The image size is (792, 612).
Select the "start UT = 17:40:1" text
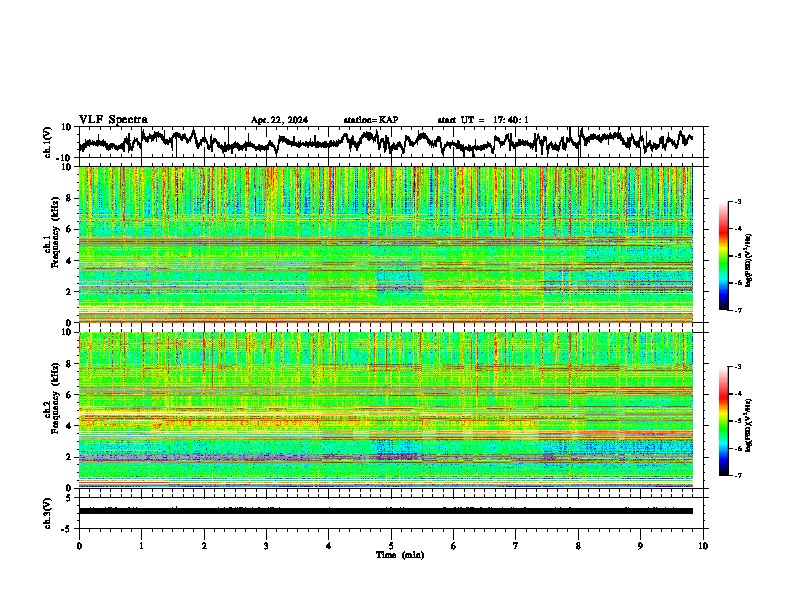[483, 120]
